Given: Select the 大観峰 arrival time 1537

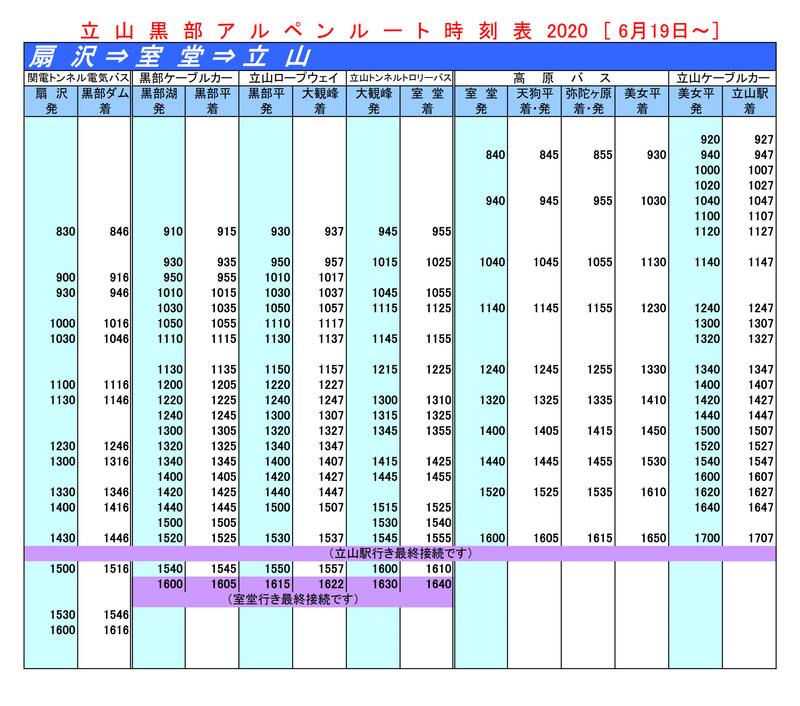Looking at the screenshot, I should click(331, 538).
